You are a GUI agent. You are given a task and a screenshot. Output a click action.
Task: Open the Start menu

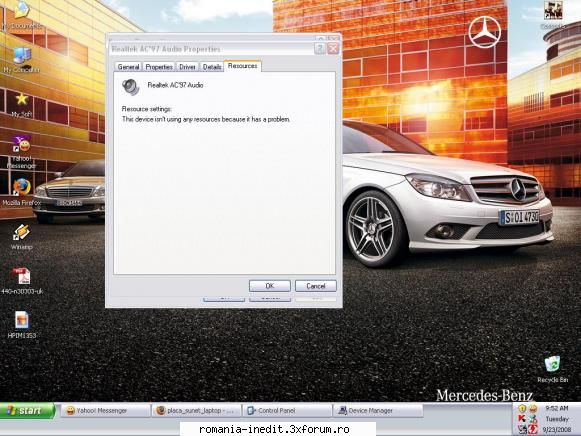tap(27, 410)
